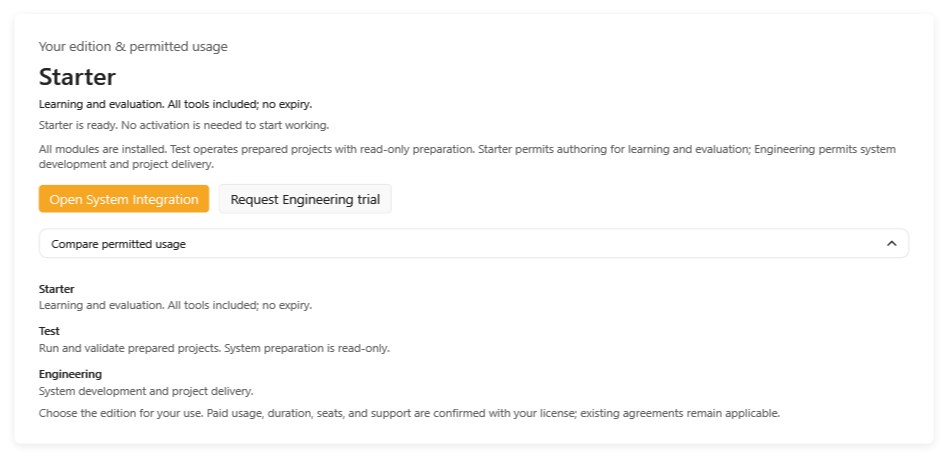Screen dimensions: 948x461
Task: Click the bold tagline below the Starter title
Action: click(175, 104)
